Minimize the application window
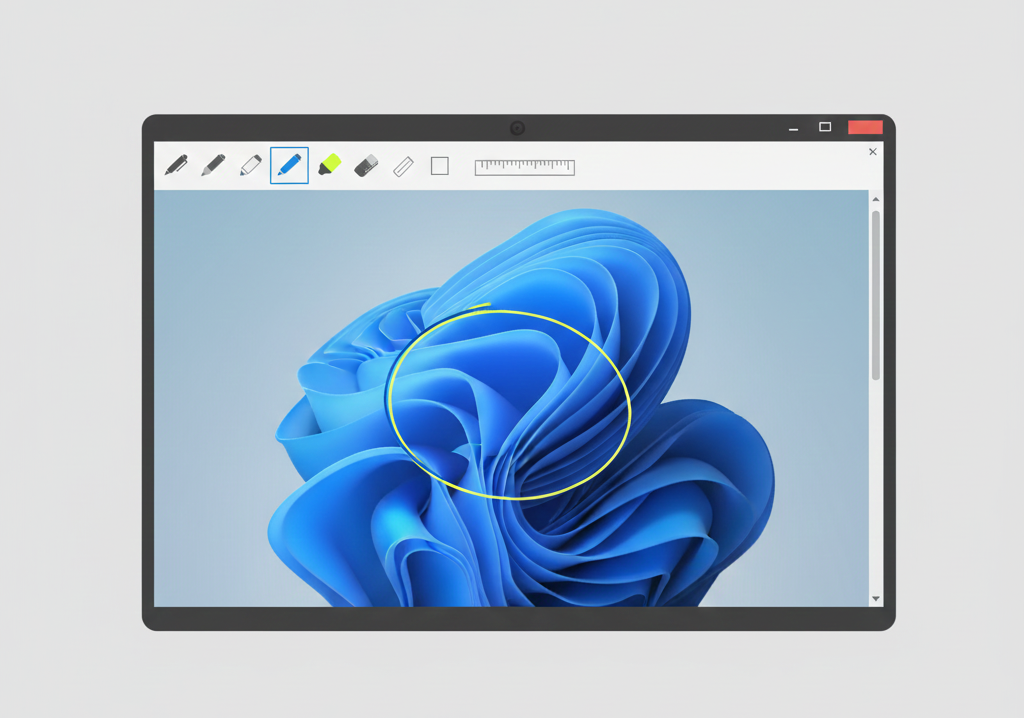This screenshot has width=1024, height=718. click(795, 128)
